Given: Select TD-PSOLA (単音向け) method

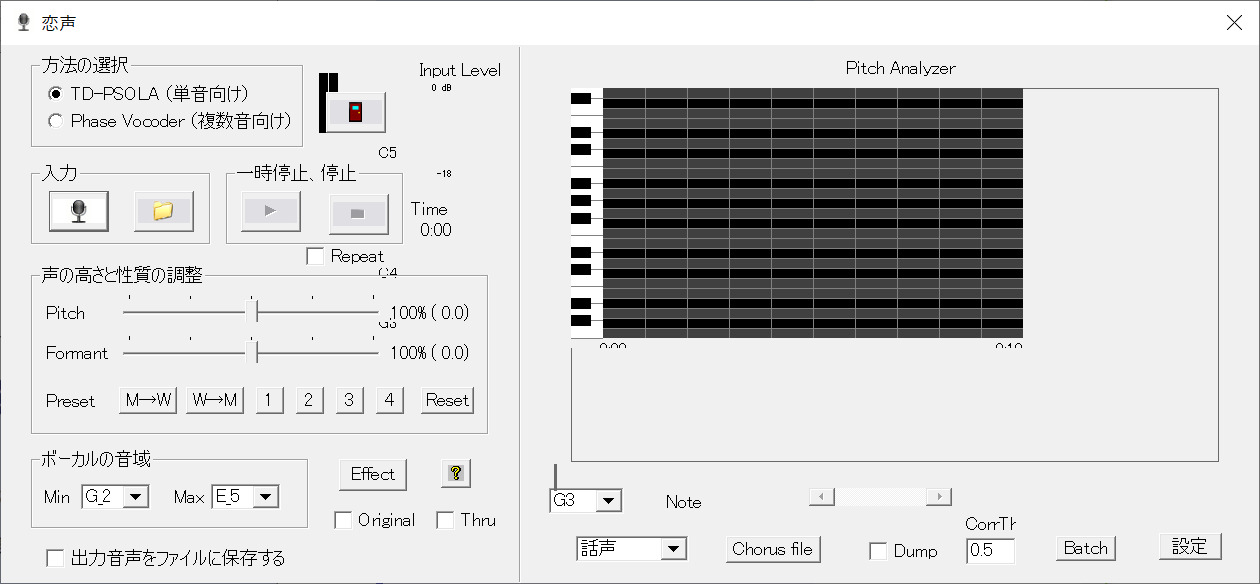Looking at the screenshot, I should click(x=149, y=93).
